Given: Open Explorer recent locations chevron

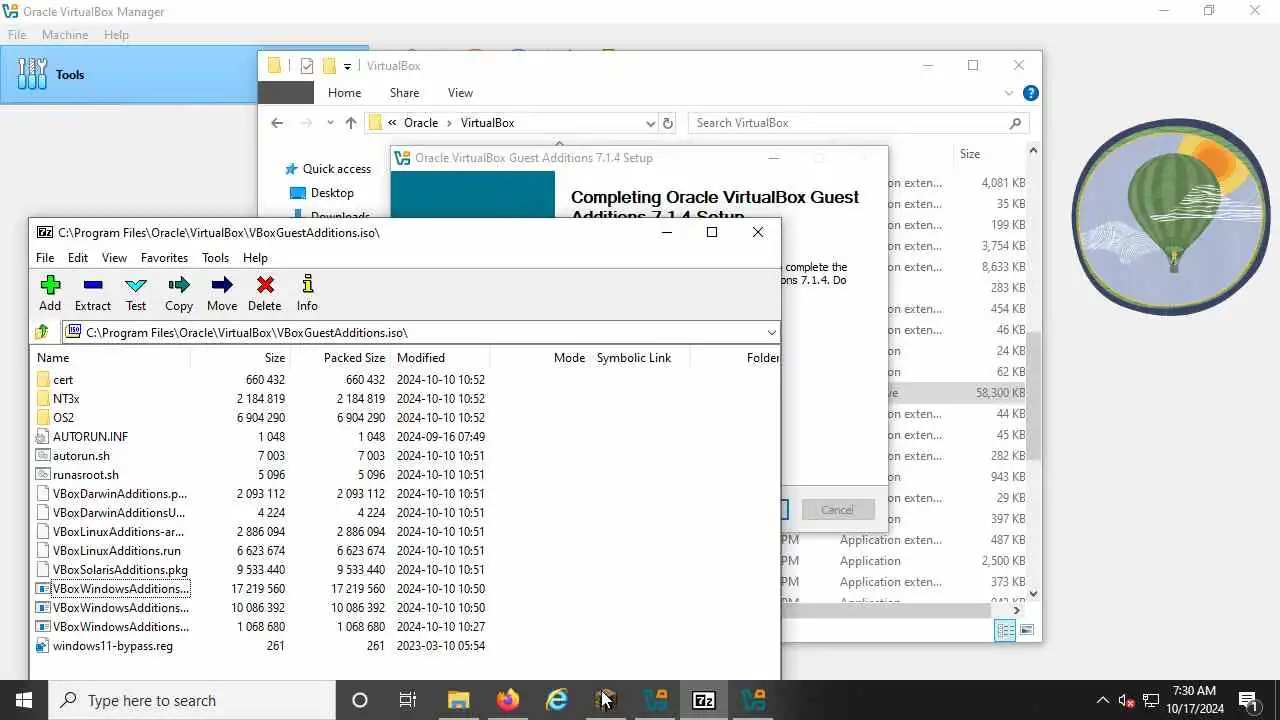Looking at the screenshot, I should (x=329, y=123).
